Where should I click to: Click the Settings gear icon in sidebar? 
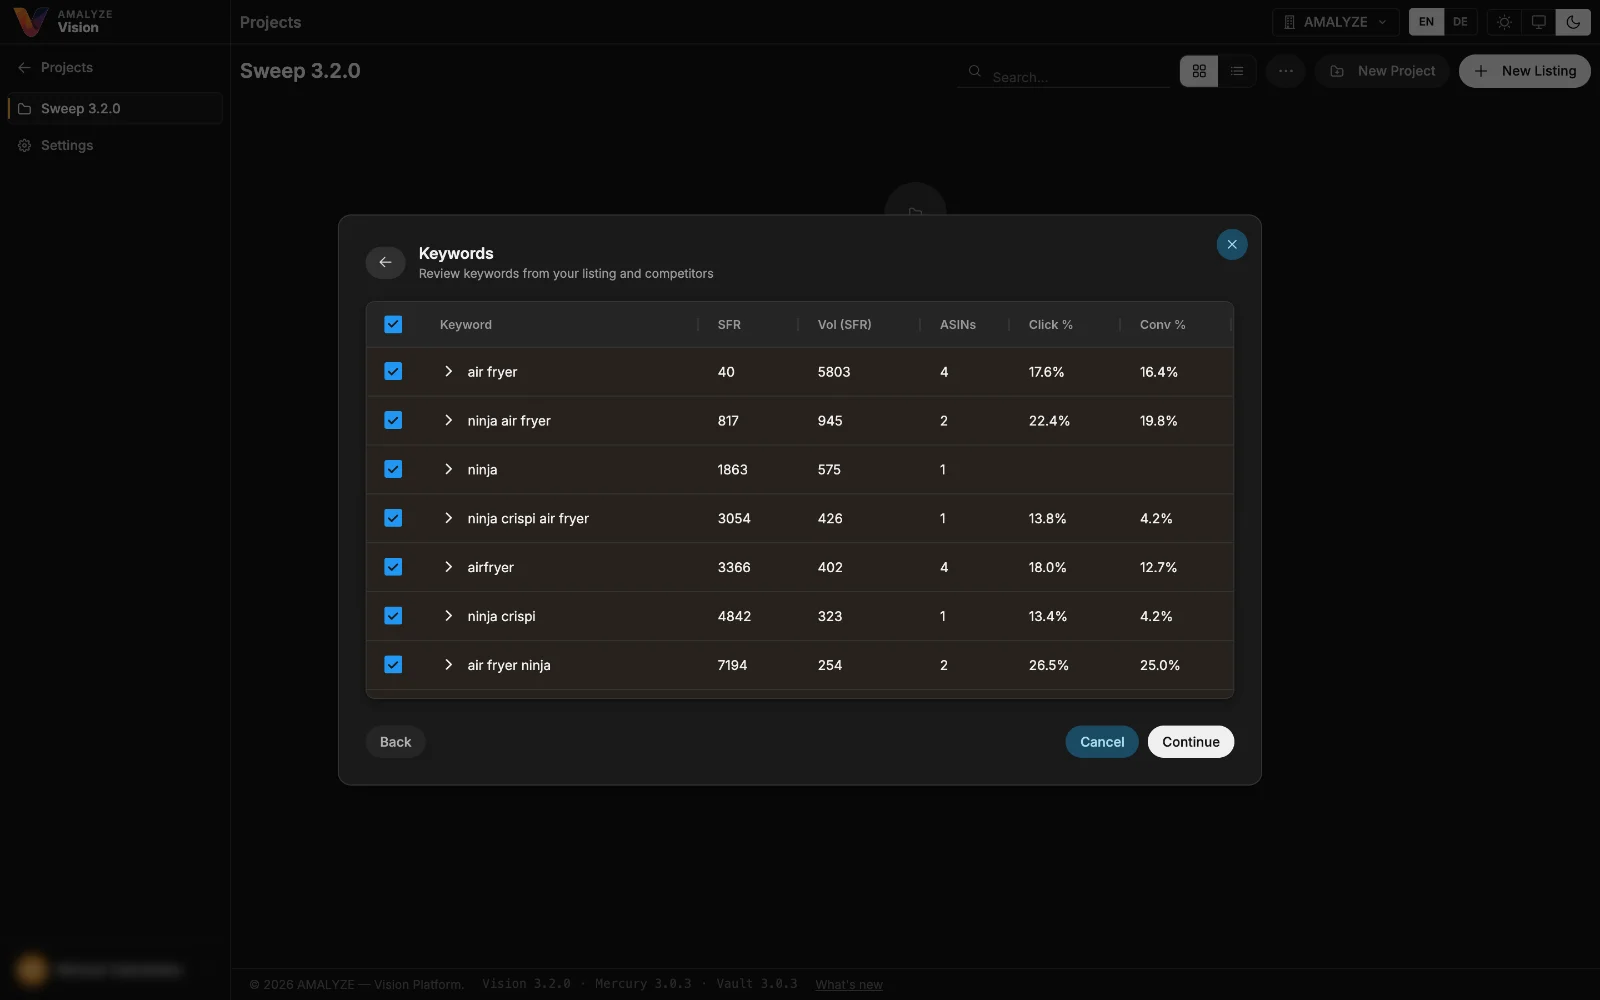25,145
